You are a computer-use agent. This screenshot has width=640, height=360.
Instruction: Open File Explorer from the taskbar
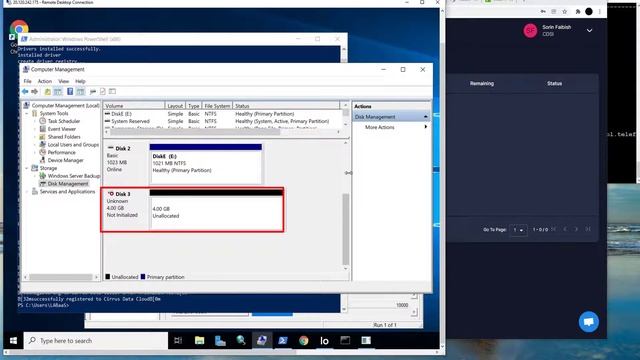(199, 340)
